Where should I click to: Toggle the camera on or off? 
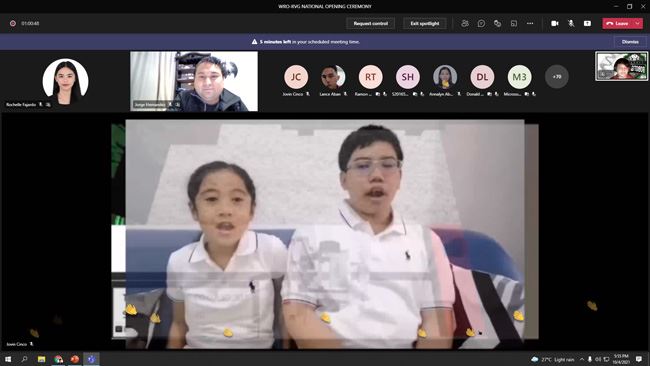click(x=555, y=24)
